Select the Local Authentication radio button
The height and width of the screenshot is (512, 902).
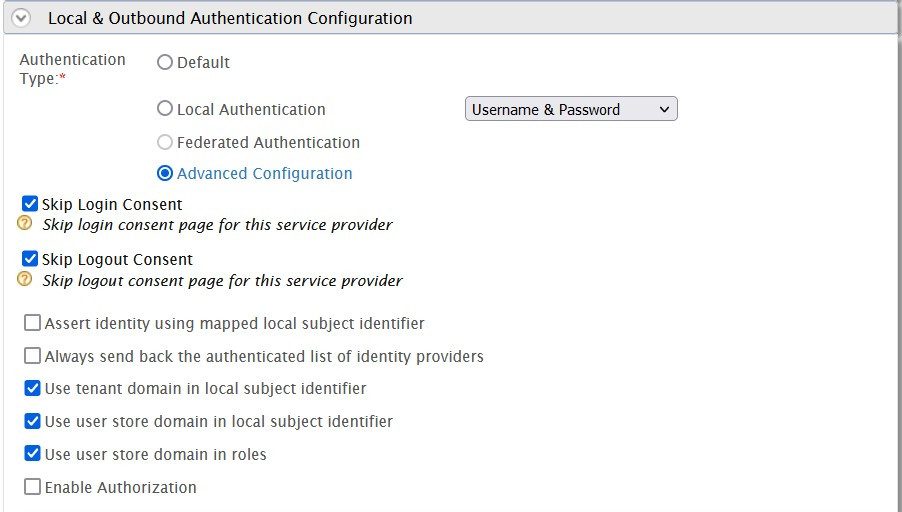tap(165, 109)
